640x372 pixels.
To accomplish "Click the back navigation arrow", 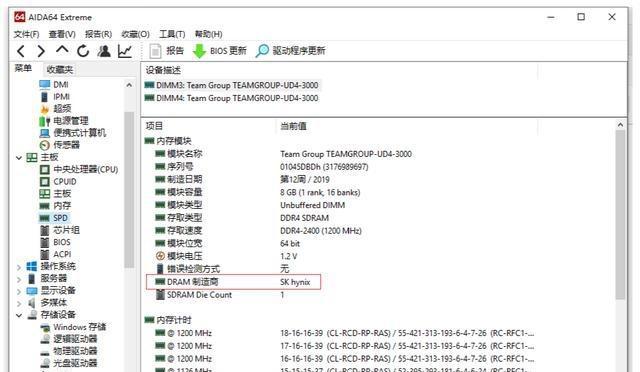I will click(21, 51).
